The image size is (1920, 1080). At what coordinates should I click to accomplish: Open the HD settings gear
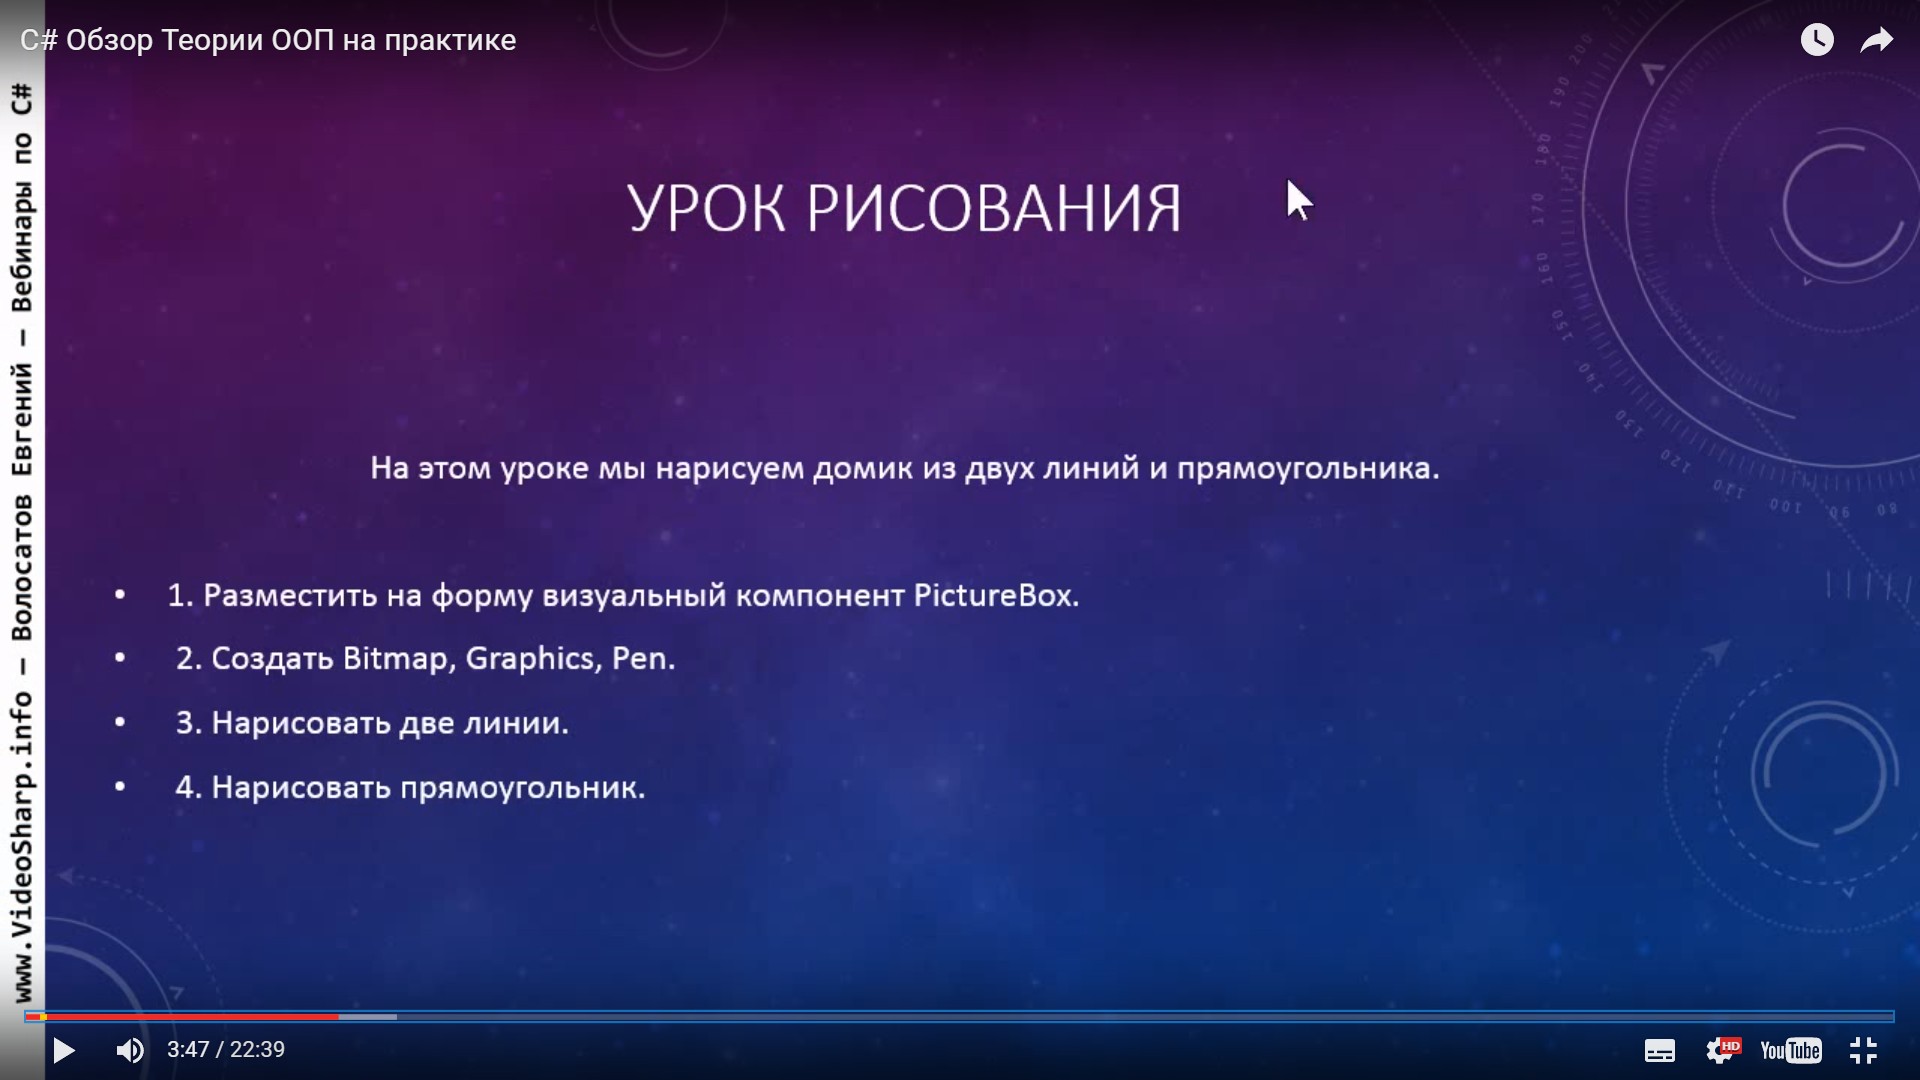1723,1050
